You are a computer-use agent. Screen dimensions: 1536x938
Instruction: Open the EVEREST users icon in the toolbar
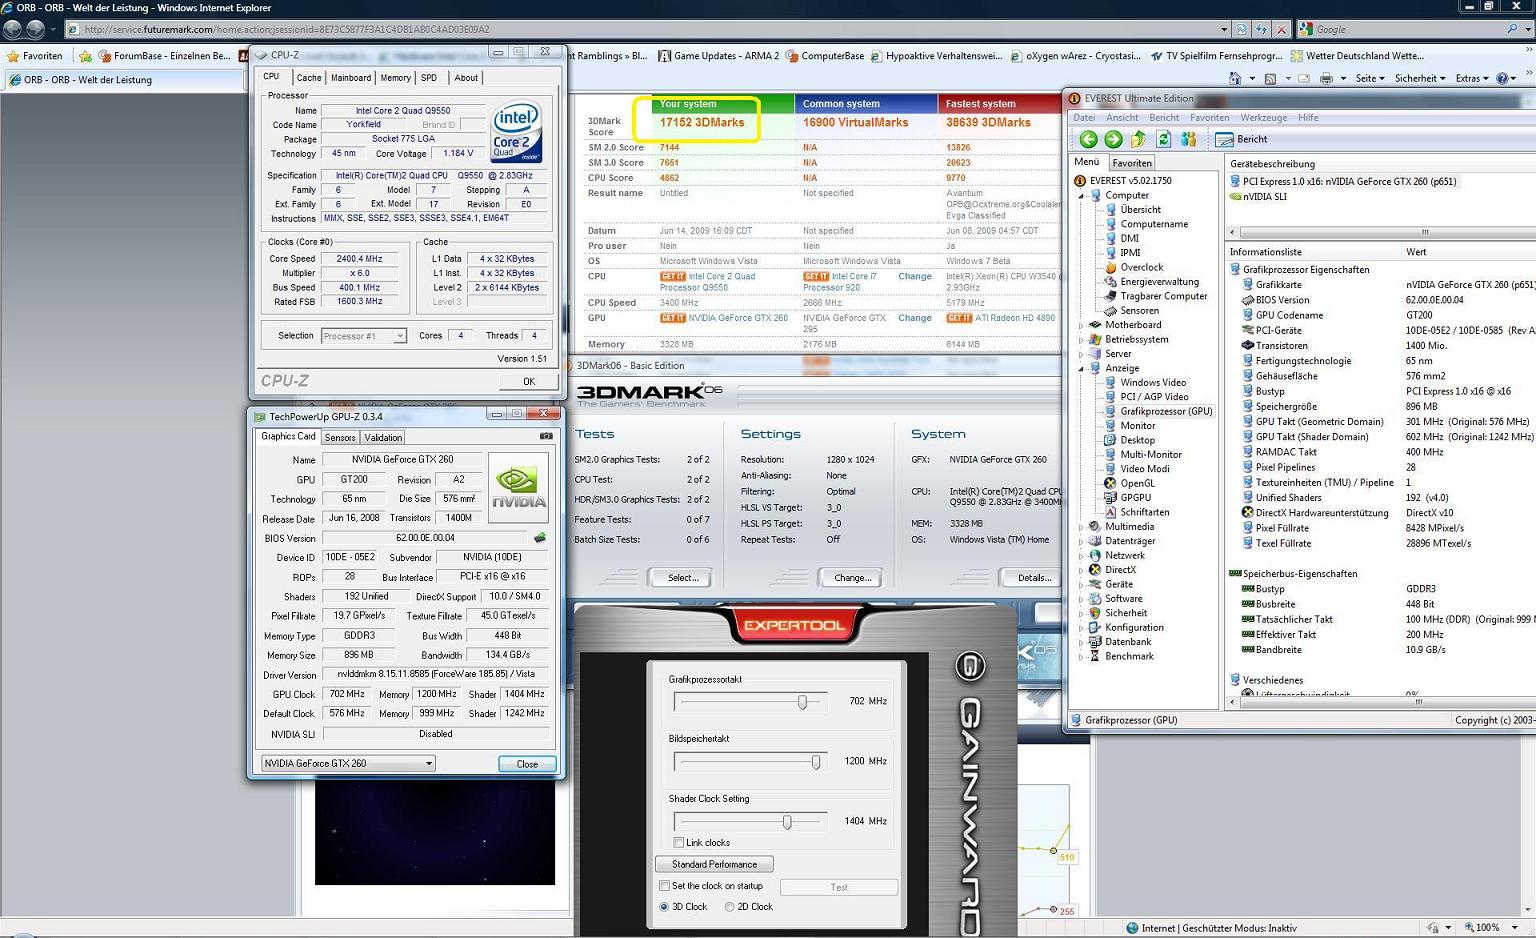tap(1188, 139)
